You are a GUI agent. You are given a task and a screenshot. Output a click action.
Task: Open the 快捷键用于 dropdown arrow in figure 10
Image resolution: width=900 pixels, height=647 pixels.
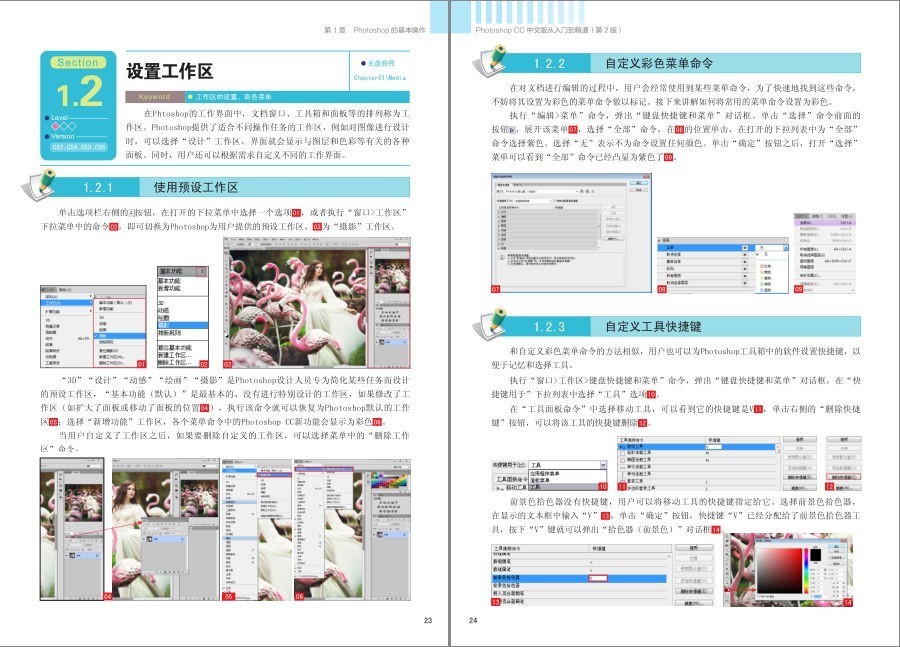tap(603, 465)
